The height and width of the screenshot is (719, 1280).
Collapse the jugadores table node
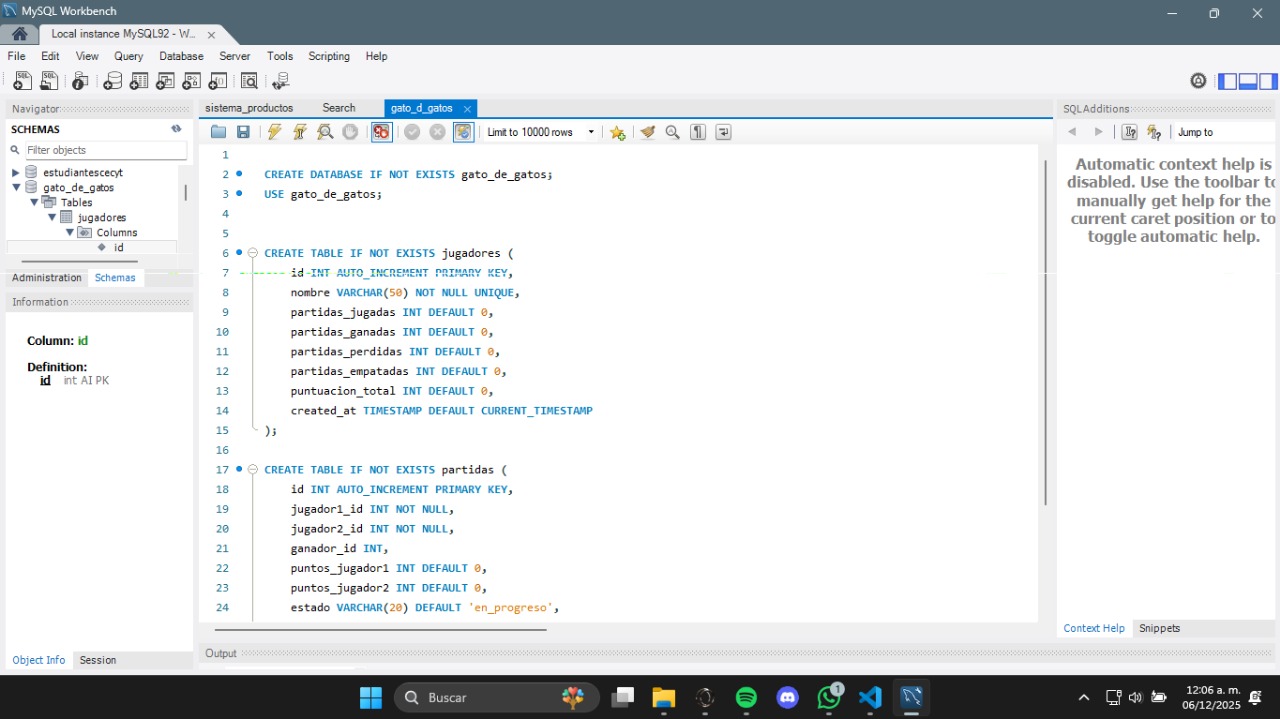[52, 217]
